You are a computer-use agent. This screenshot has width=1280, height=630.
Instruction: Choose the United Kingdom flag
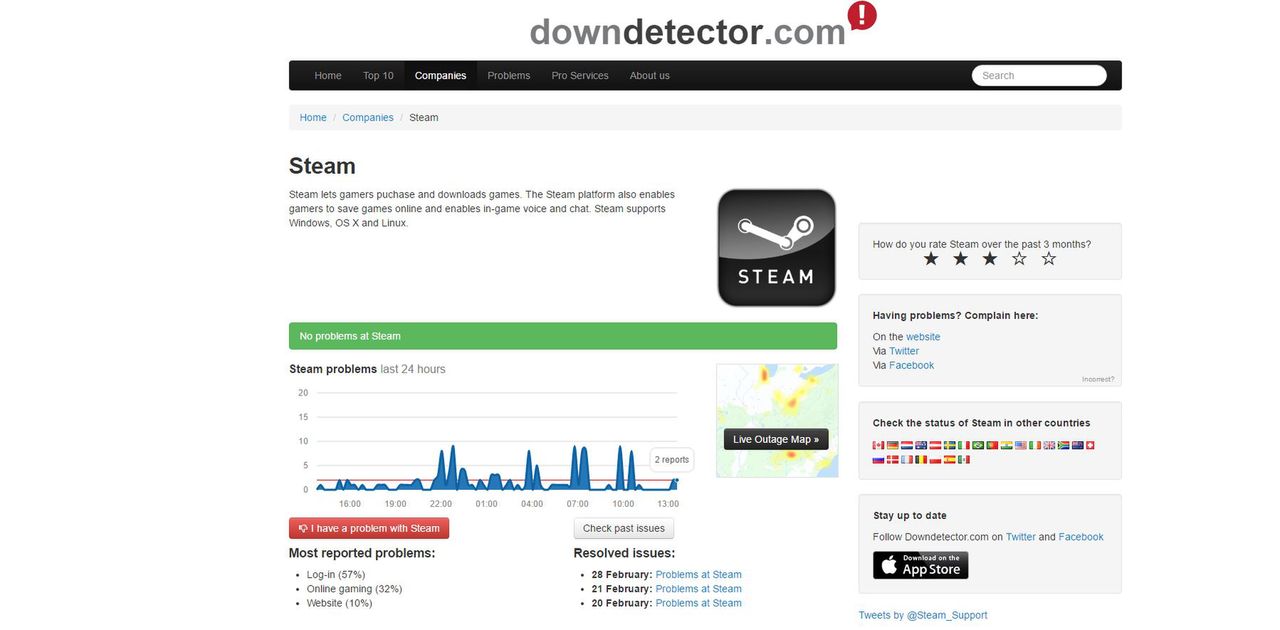(x=1049, y=445)
